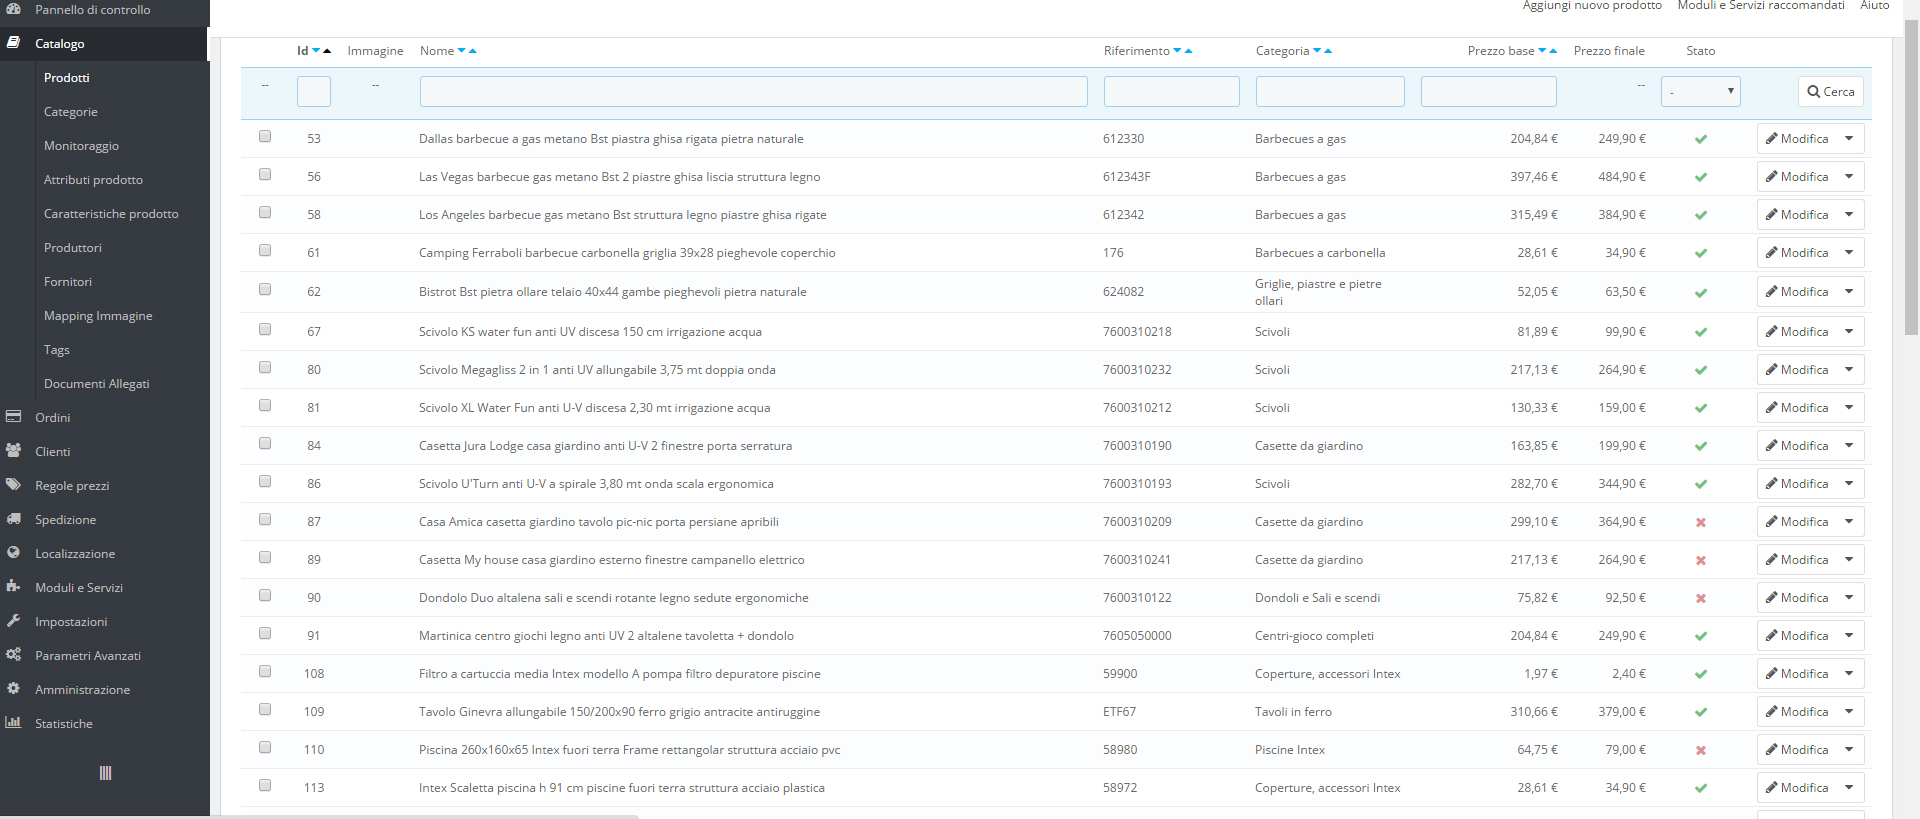Focus the Id filter input field
Screen dimensions: 1920x819
pos(314,92)
